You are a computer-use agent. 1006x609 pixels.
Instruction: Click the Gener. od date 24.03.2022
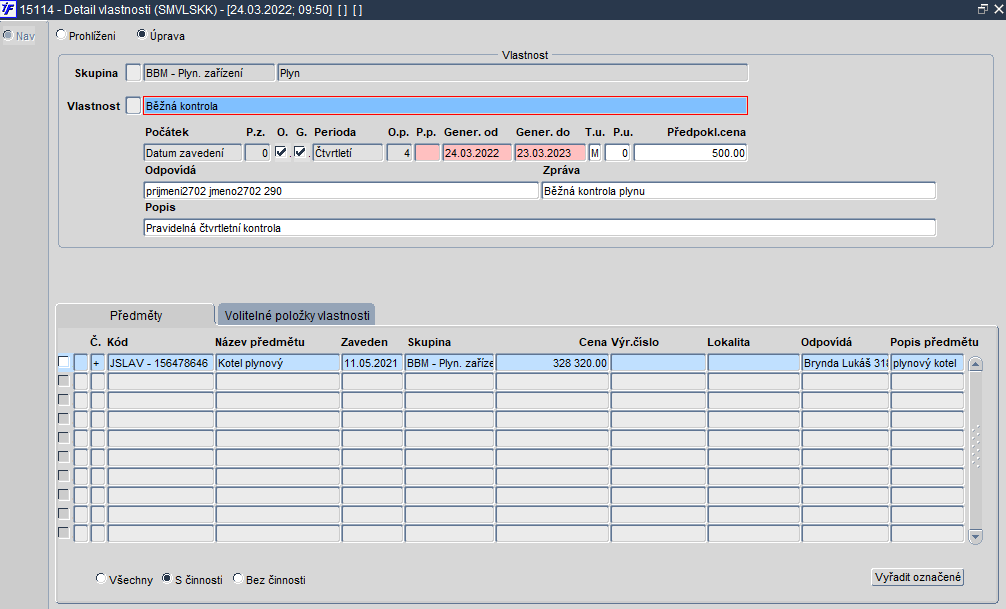coord(477,153)
